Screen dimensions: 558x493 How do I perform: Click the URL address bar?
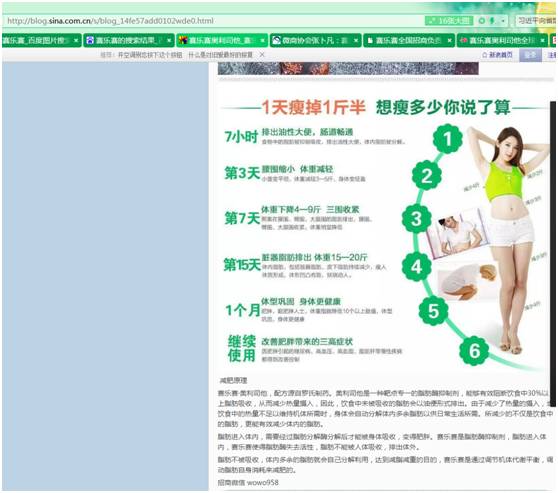click(214, 21)
